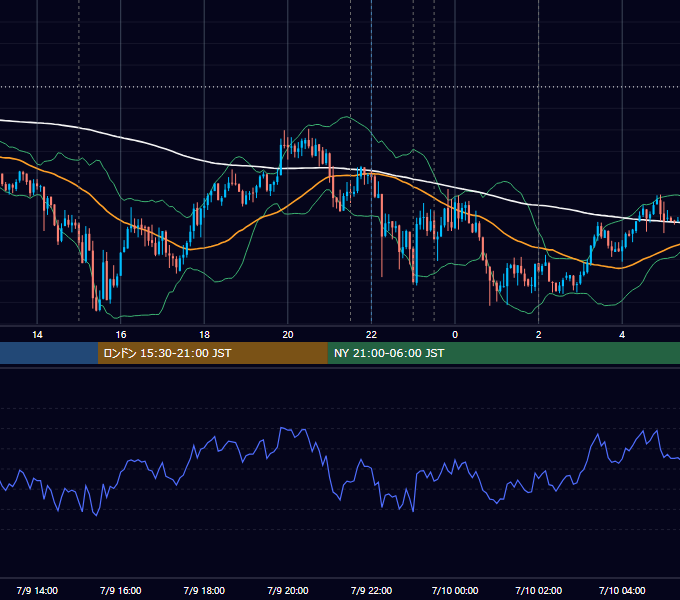Image resolution: width=680 pixels, height=600 pixels.
Task: Click the '16' hour label on the price chart axis
Action: 121,335
